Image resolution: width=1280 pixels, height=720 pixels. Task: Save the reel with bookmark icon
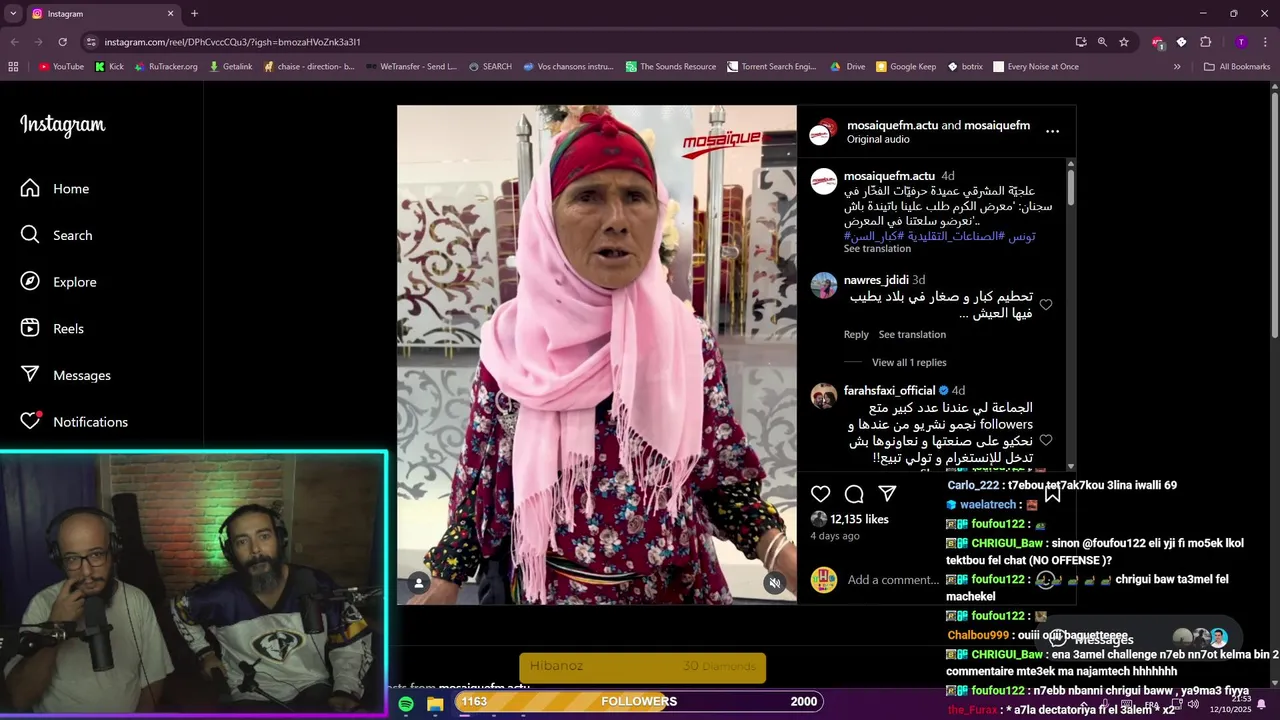coord(1052,494)
